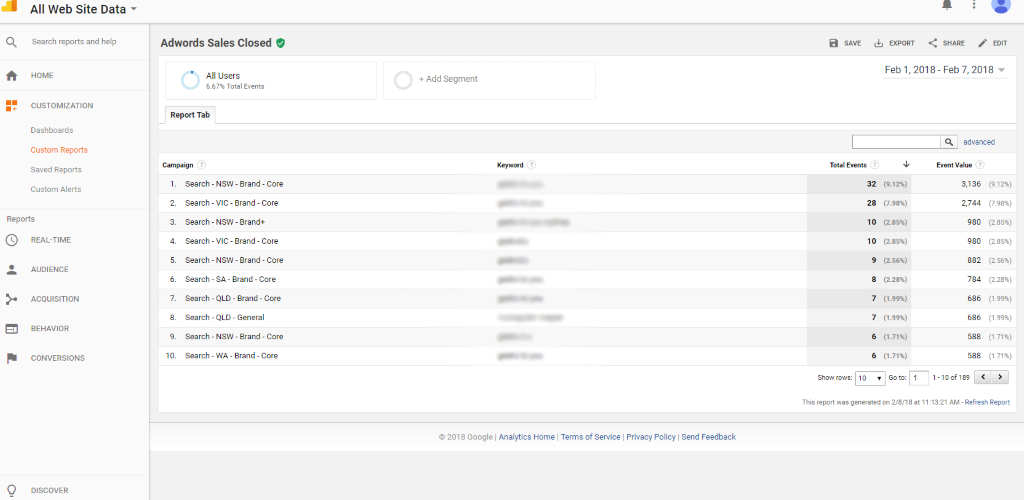Click the Refresh Report link
The image size is (1024, 500).
987,402
